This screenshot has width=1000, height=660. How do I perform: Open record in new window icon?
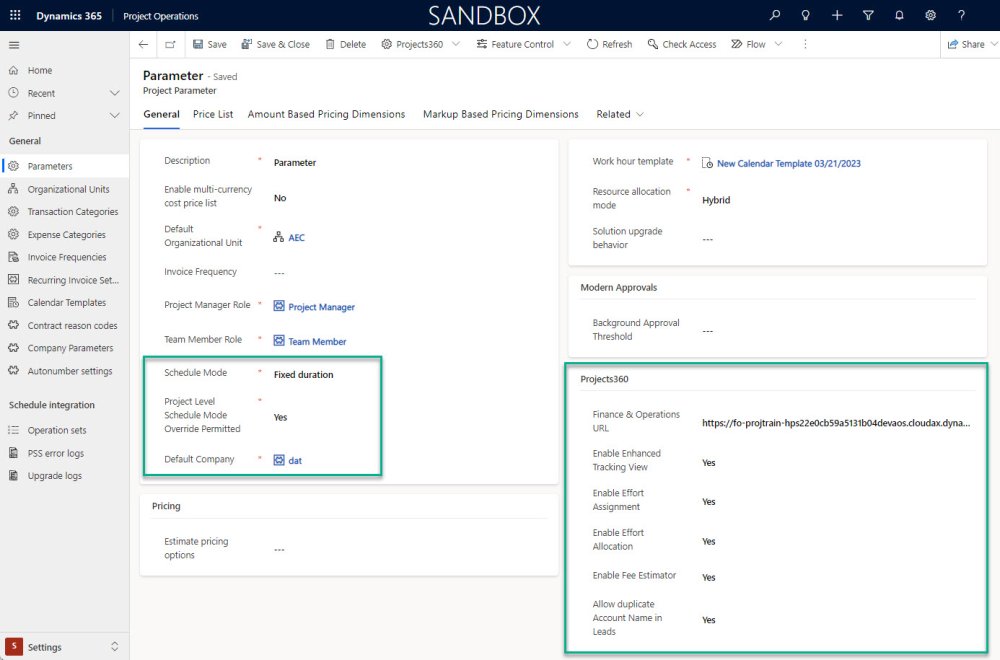(170, 44)
